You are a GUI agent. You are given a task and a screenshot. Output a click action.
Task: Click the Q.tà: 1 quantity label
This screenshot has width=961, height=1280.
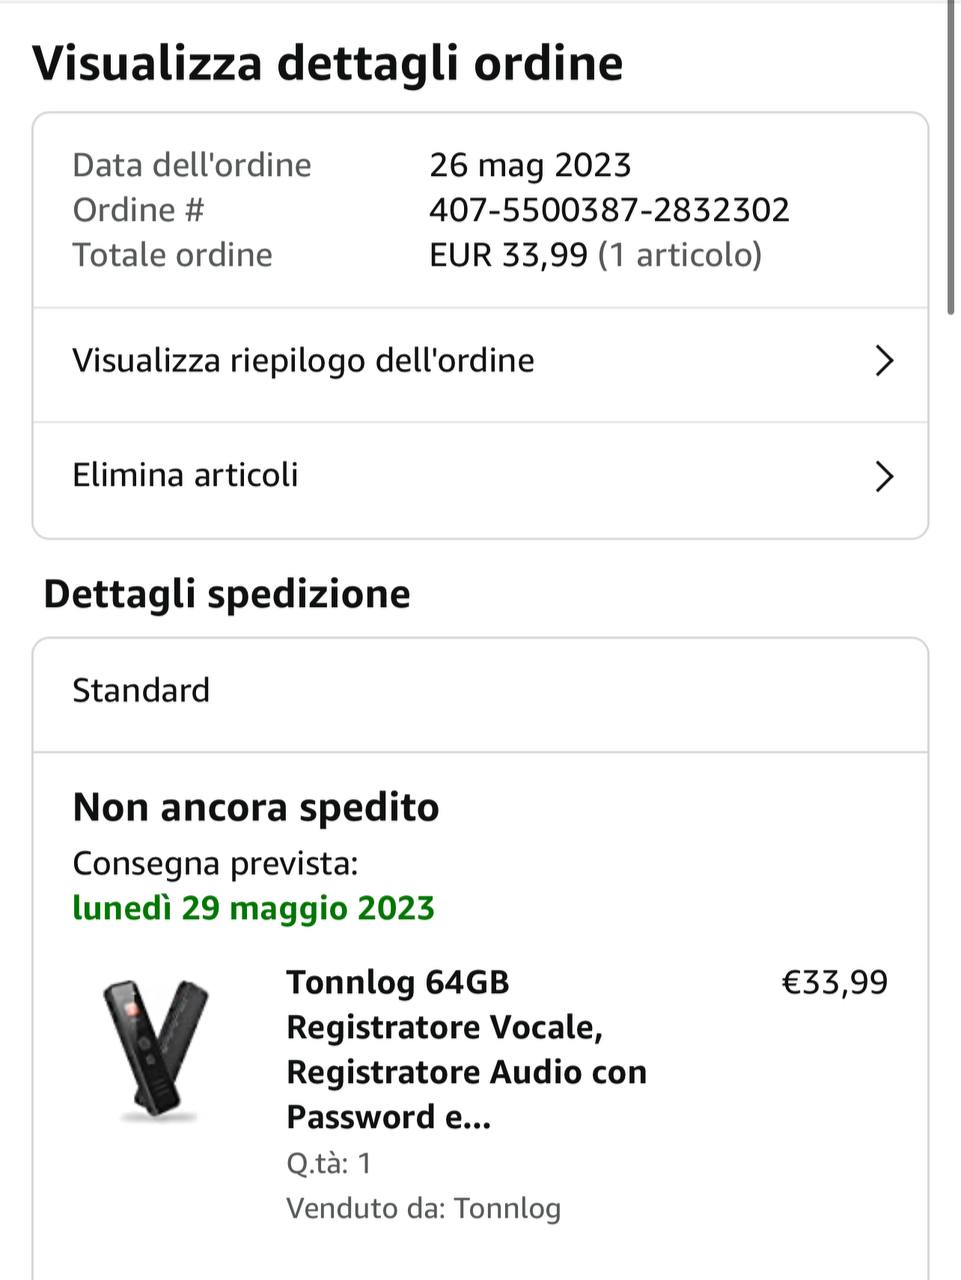[x=329, y=1163]
